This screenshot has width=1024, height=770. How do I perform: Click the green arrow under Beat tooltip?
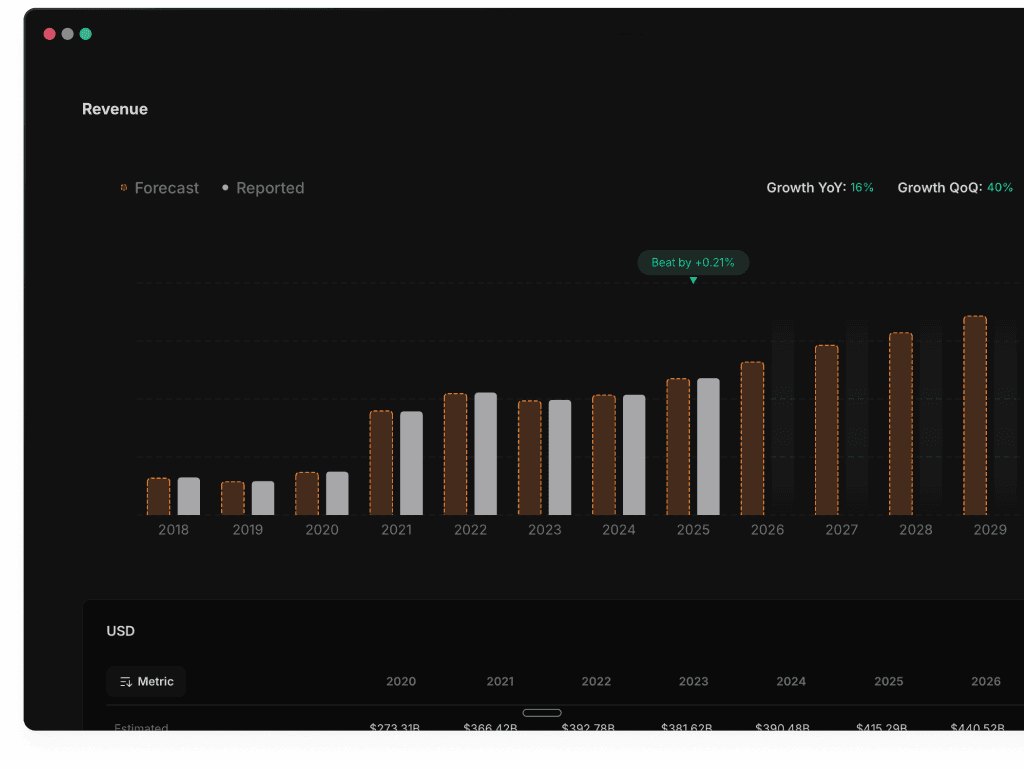(694, 280)
